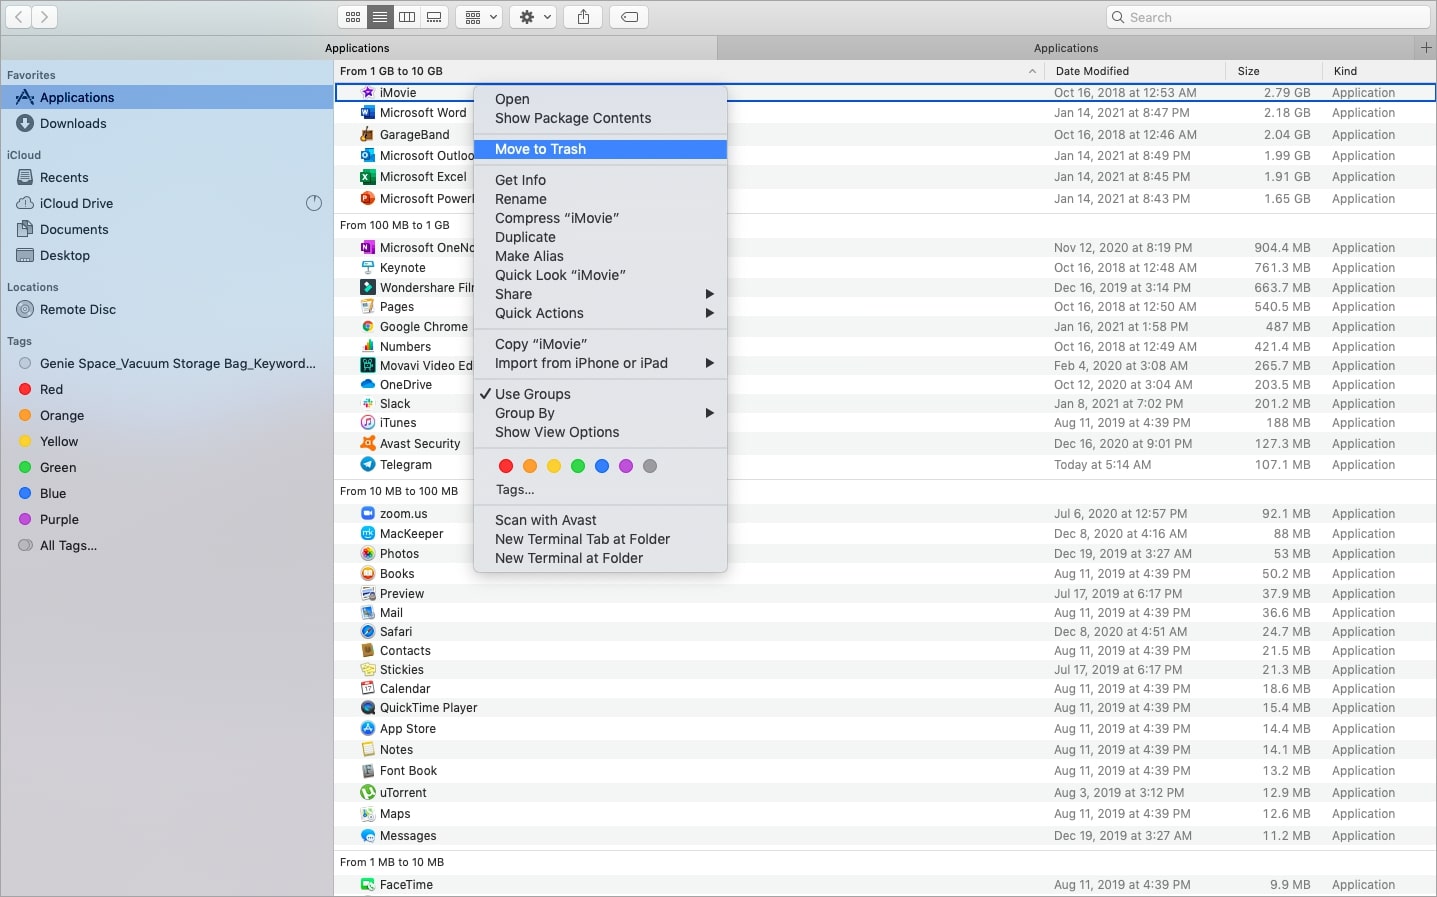
Task: Expand the Share submenu
Action: coord(600,294)
